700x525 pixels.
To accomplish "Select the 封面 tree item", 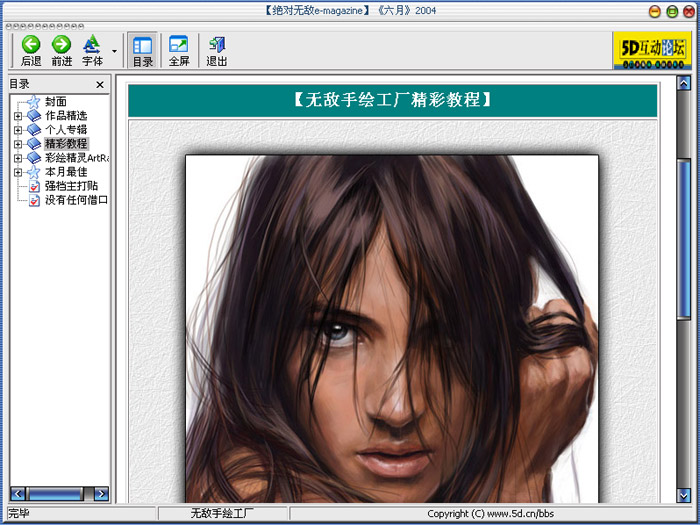I will tap(56, 102).
